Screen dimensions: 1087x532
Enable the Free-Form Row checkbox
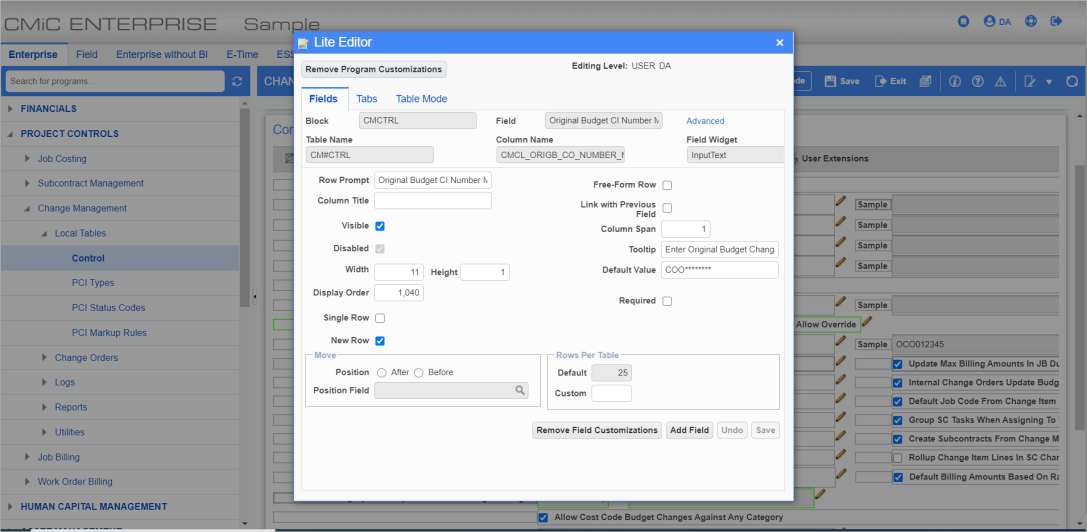click(667, 185)
